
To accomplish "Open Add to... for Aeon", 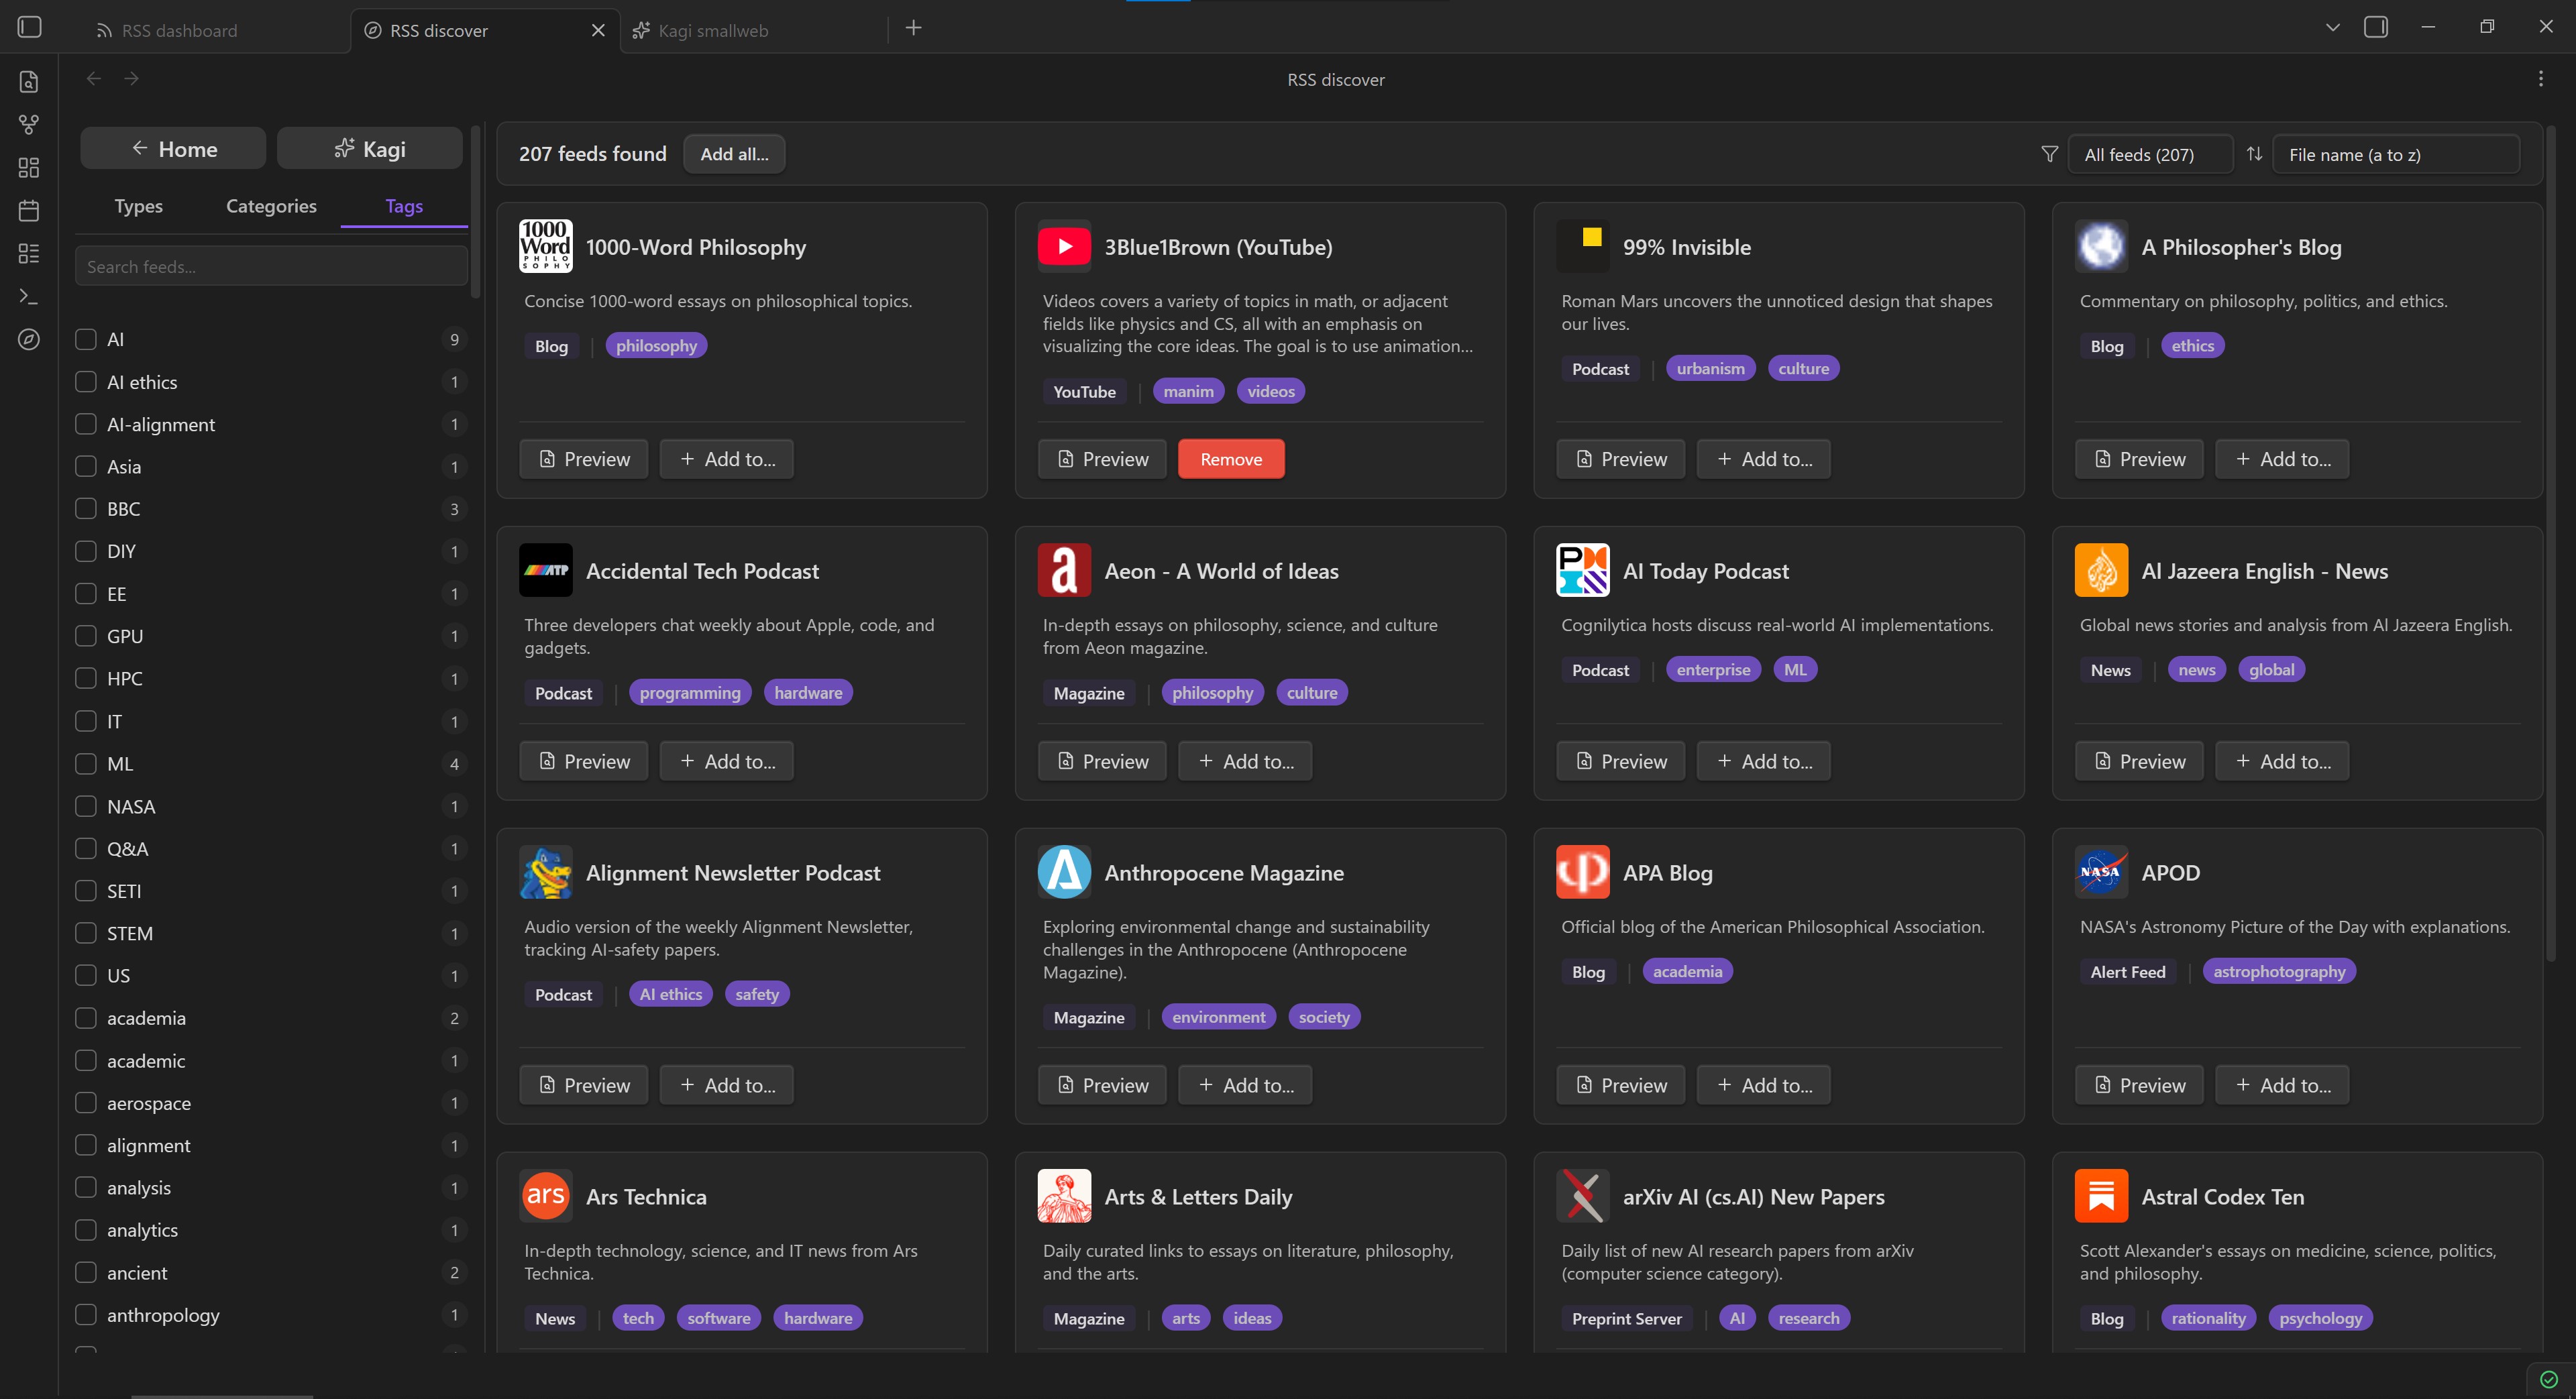I will (x=1245, y=761).
